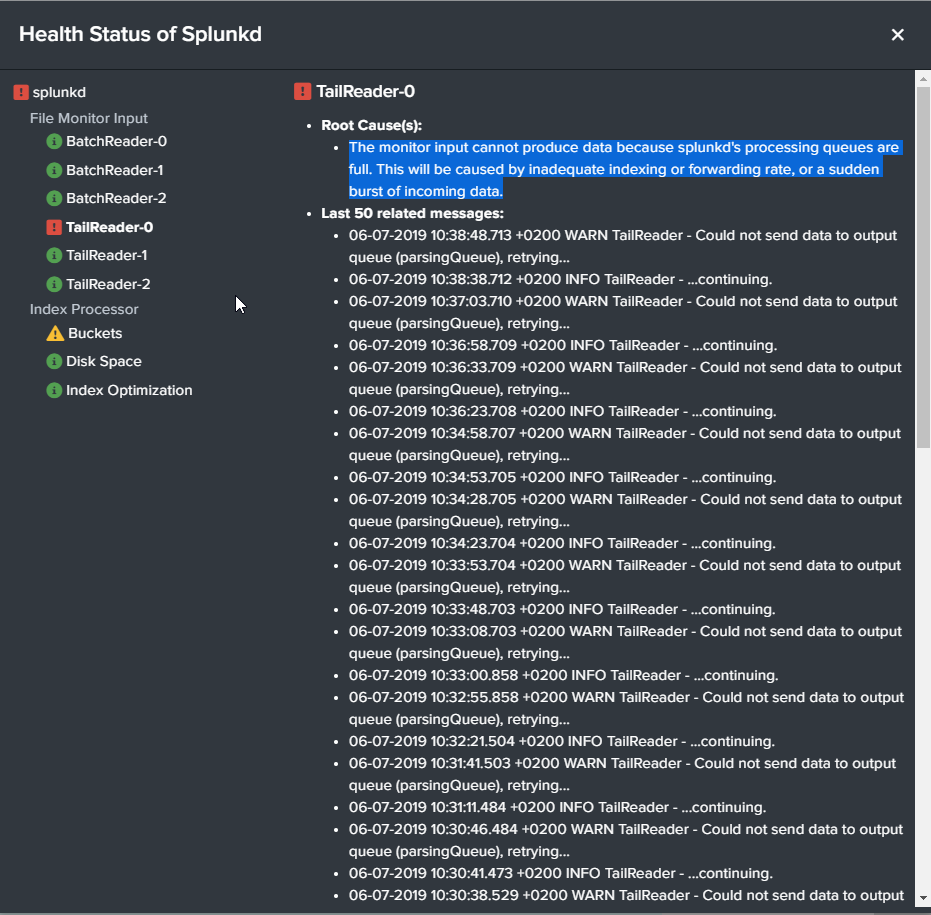Click yellow warning triangle icon beside Buckets
Screen dimensions: 931x915
55,333
